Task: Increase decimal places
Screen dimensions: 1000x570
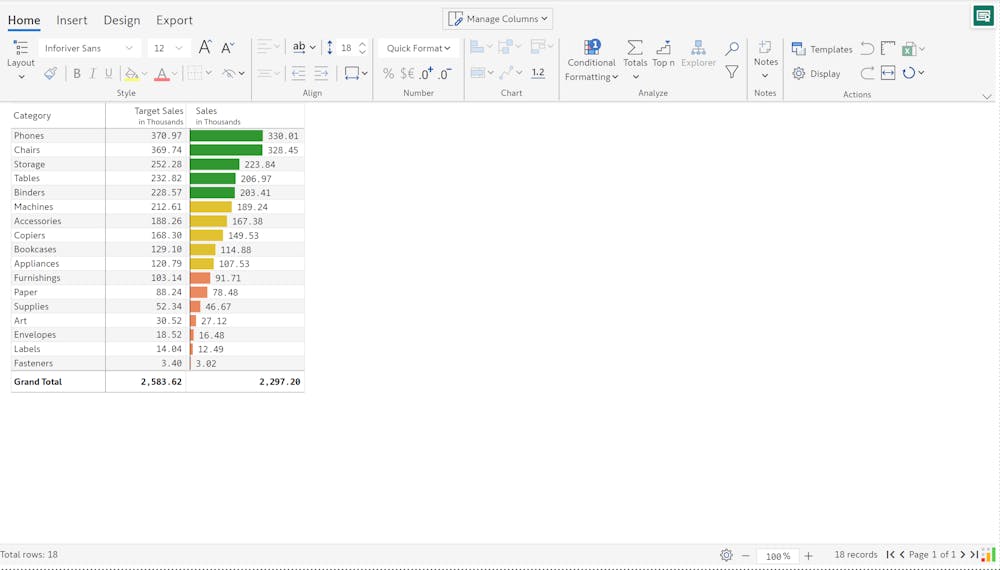Action: pyautogui.click(x=426, y=73)
